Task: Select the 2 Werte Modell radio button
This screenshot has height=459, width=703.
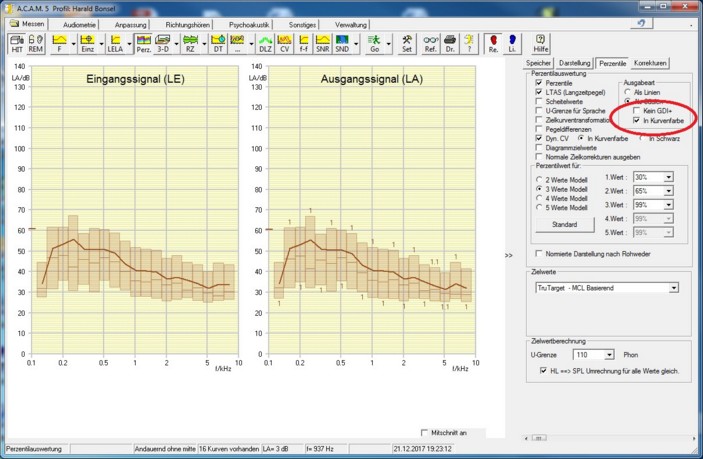Action: [x=539, y=180]
